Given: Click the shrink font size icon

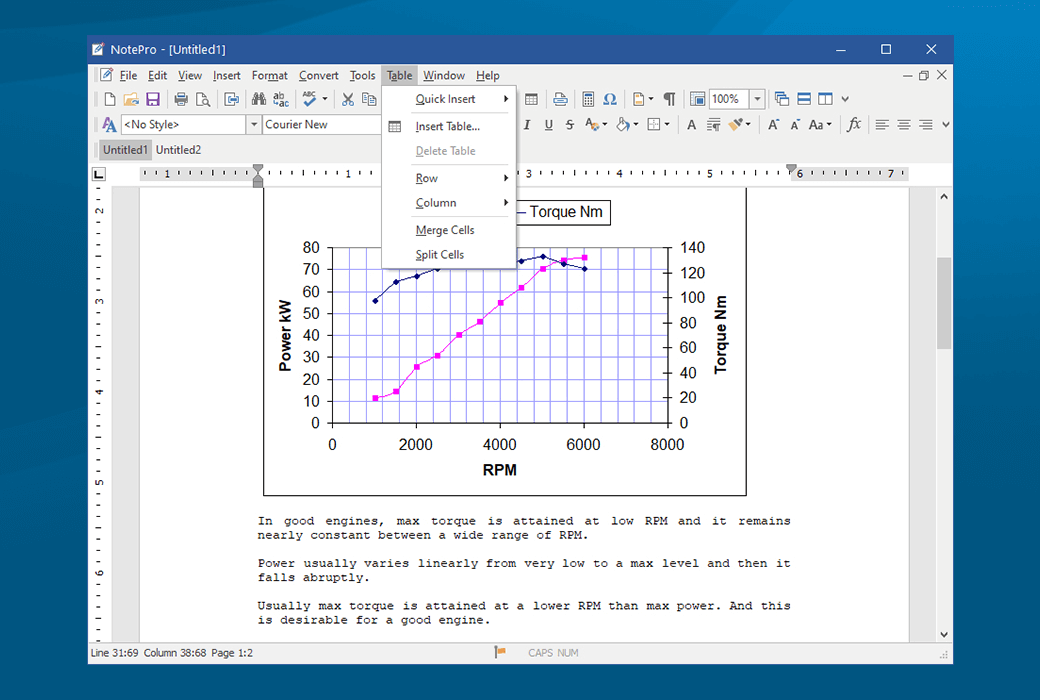Looking at the screenshot, I should [x=795, y=125].
